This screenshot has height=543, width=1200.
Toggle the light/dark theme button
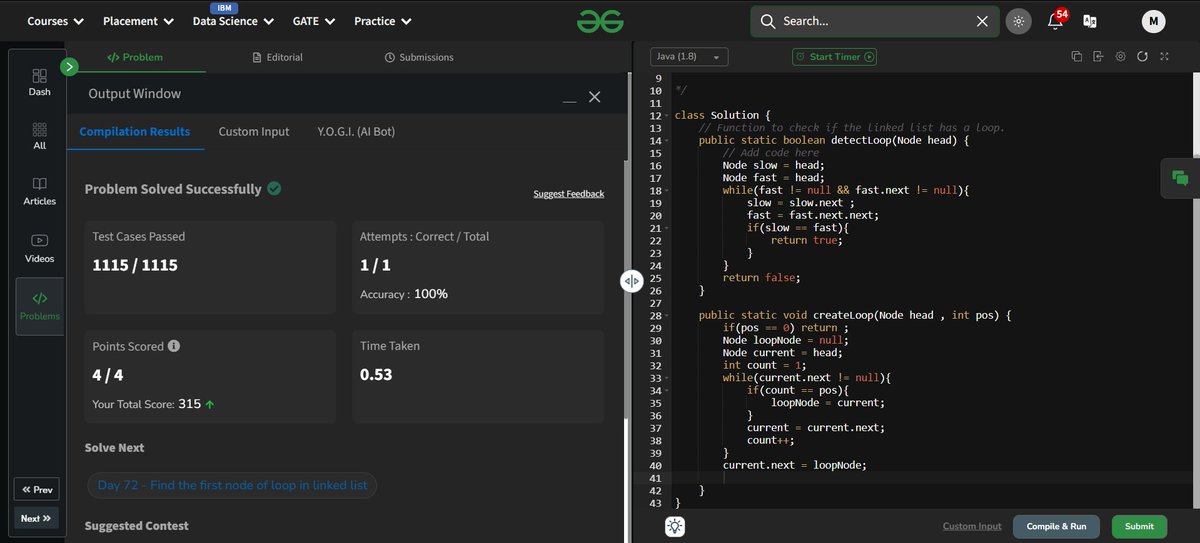(1018, 21)
